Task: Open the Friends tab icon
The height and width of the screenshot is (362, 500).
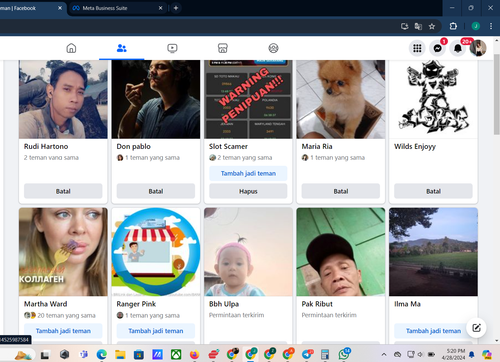Action: click(122, 48)
